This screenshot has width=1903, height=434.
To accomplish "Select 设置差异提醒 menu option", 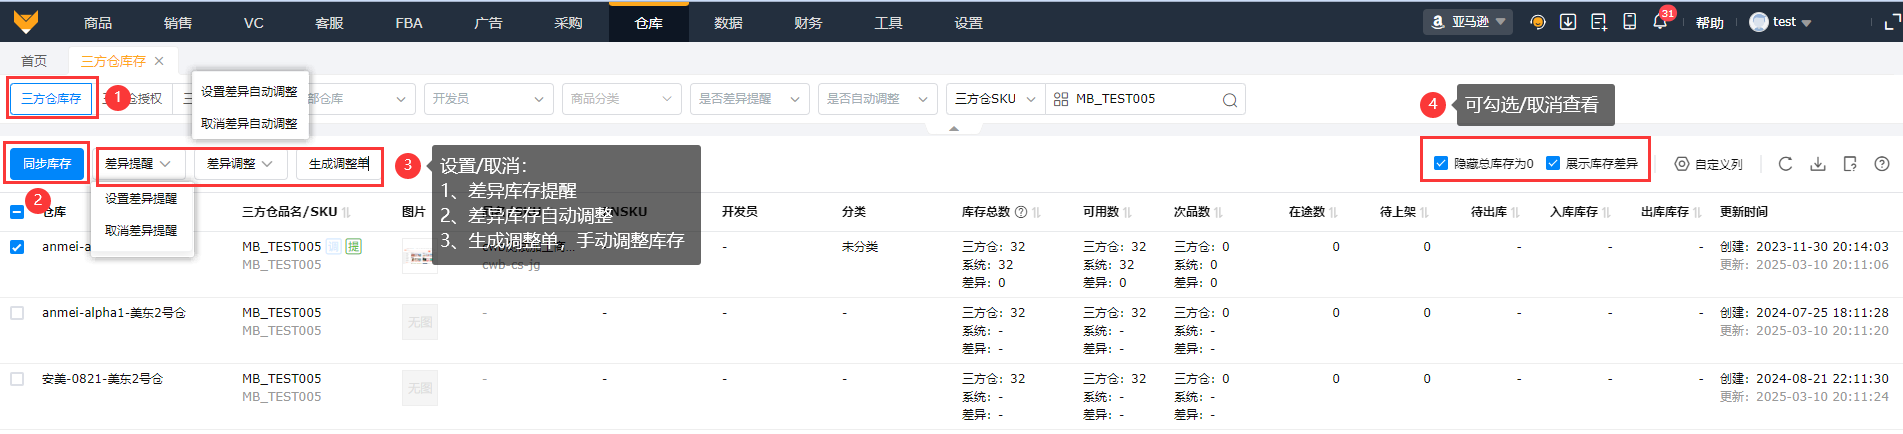I will tap(141, 198).
